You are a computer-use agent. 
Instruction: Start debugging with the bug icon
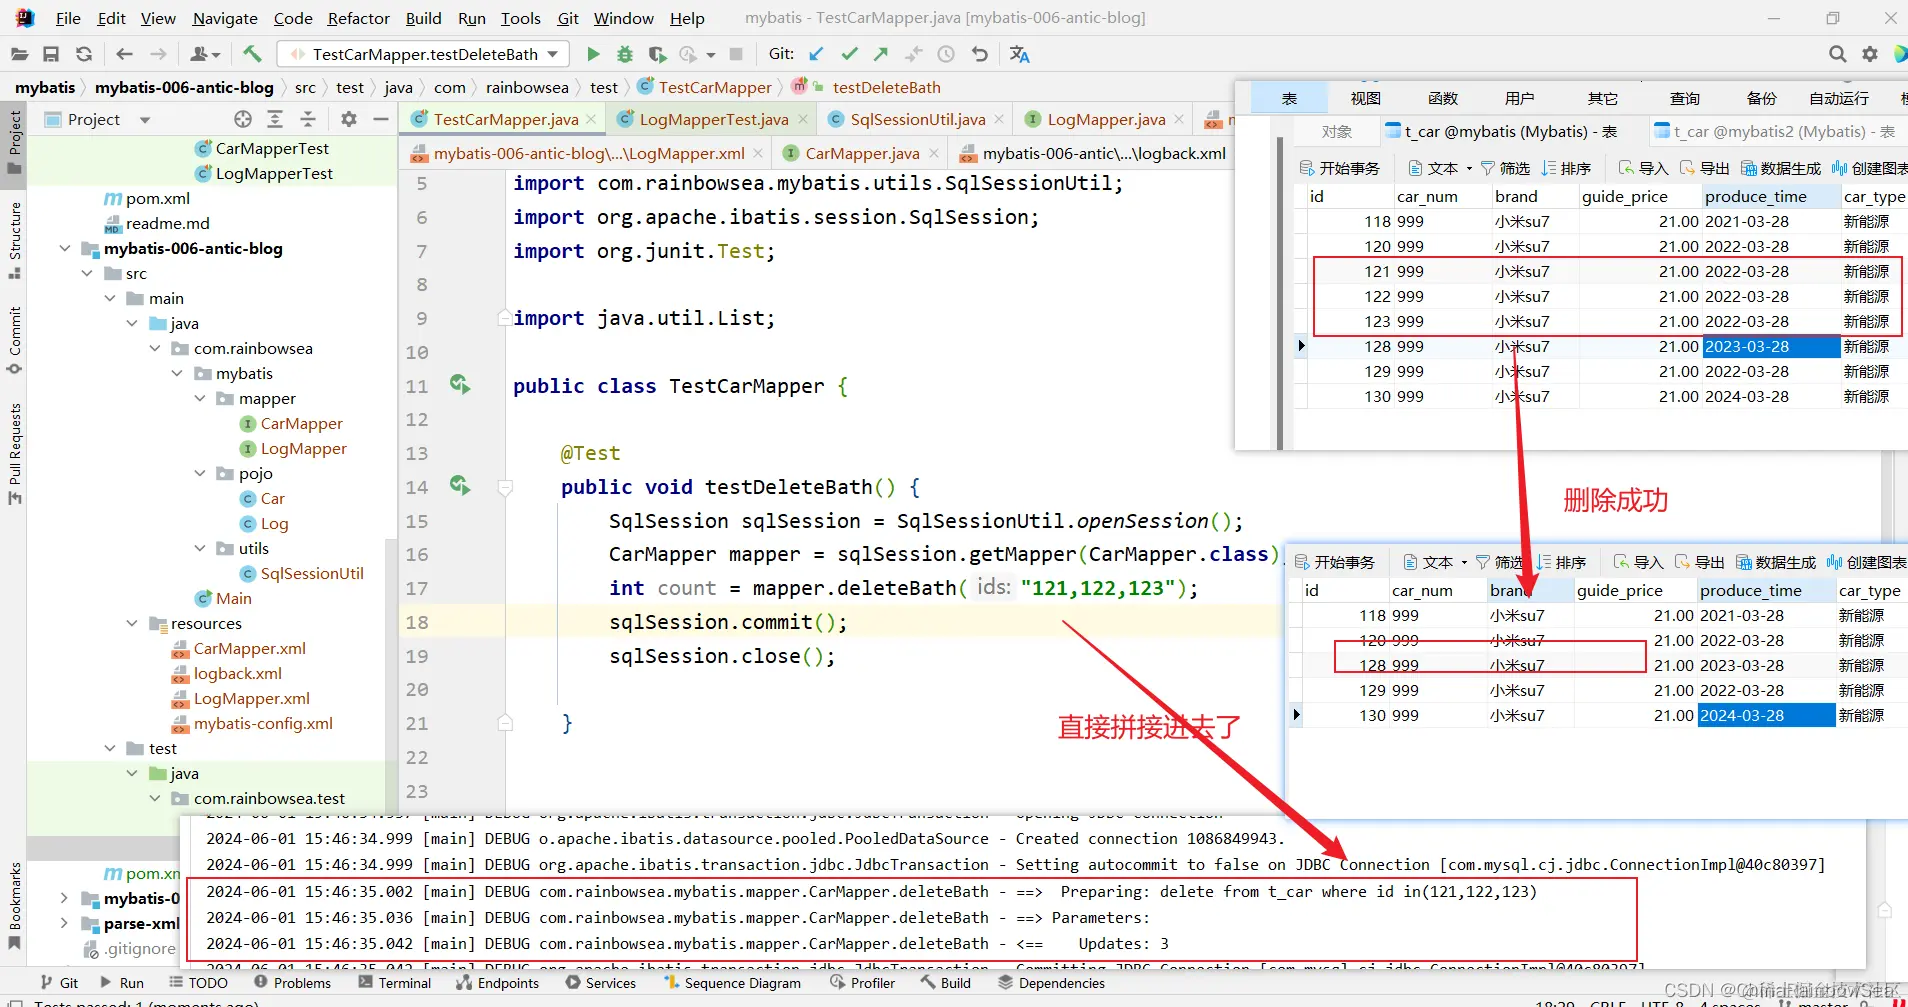pos(625,54)
